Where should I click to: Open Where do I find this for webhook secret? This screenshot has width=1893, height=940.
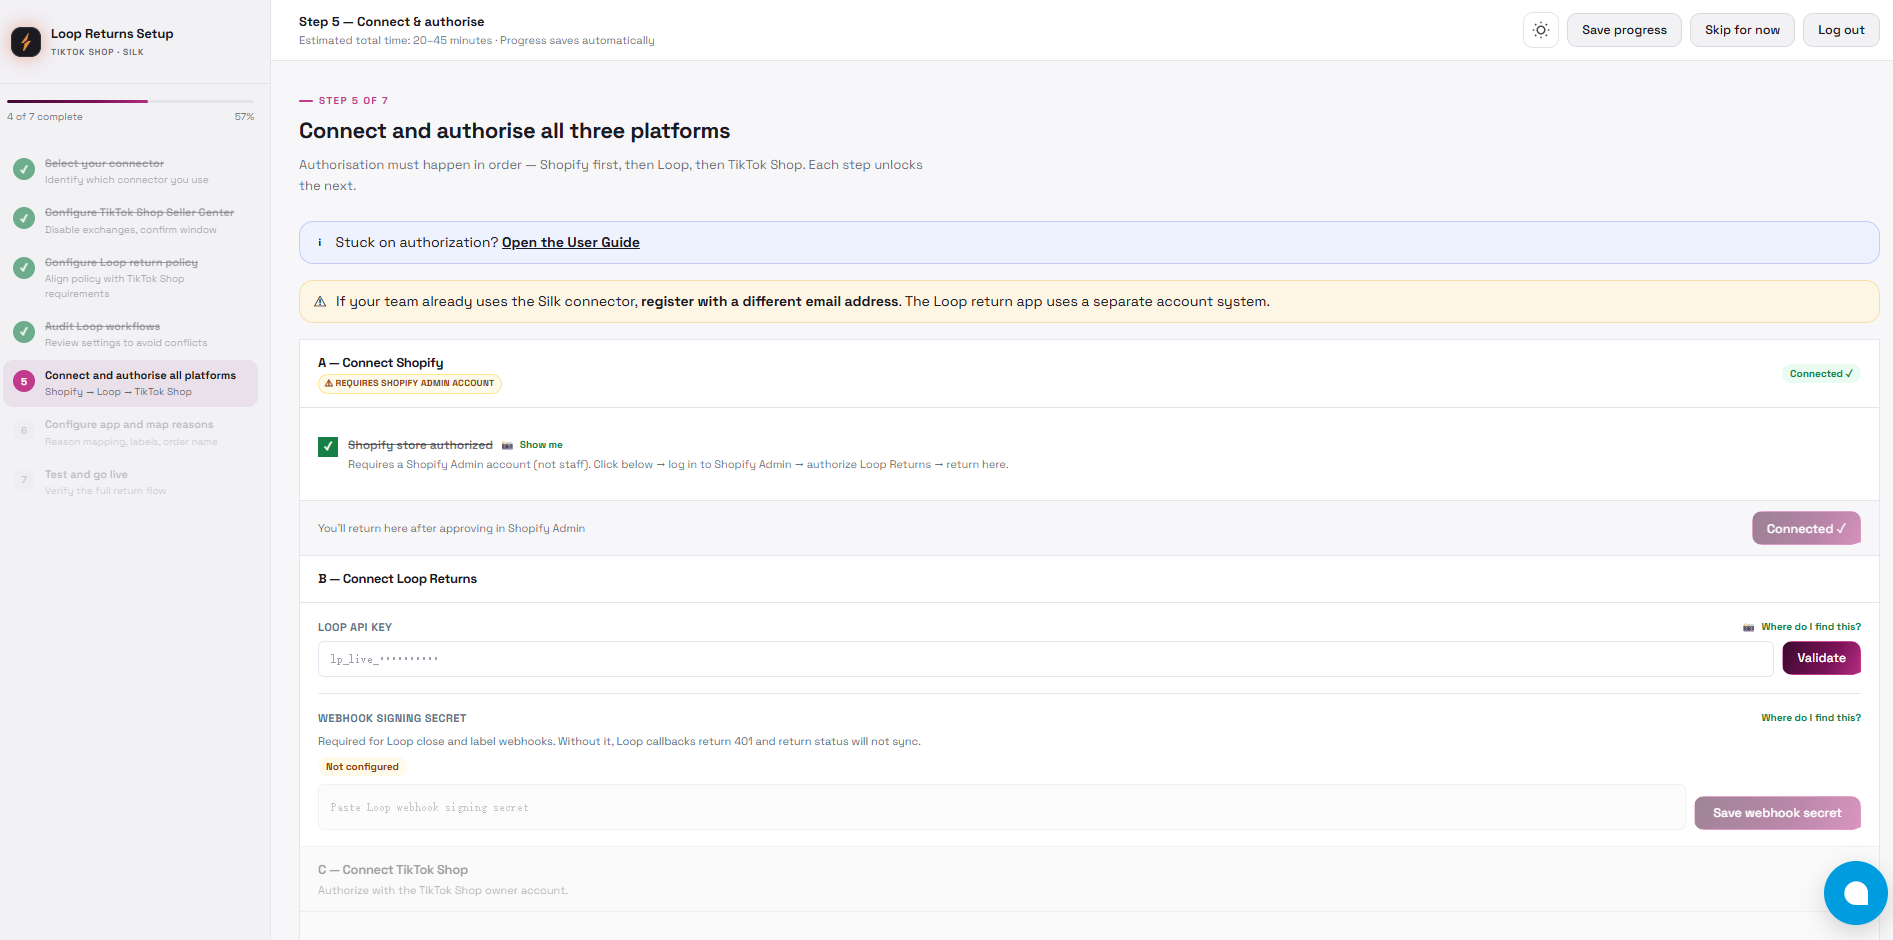coord(1811,718)
